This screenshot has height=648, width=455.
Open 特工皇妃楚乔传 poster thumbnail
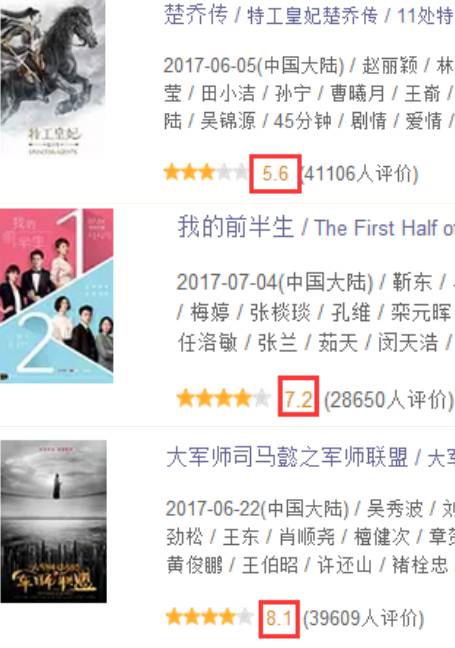[x=52, y=79]
